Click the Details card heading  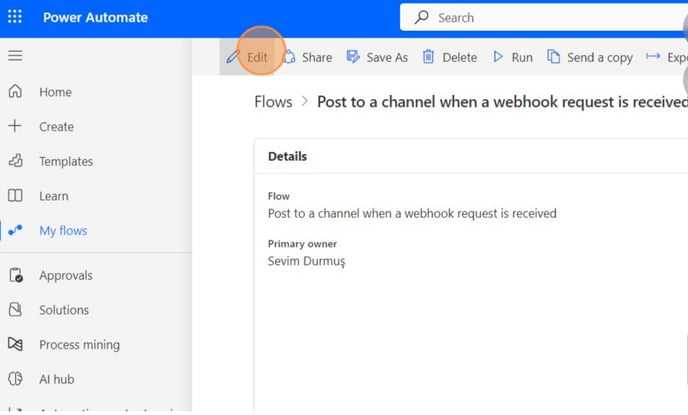click(287, 156)
